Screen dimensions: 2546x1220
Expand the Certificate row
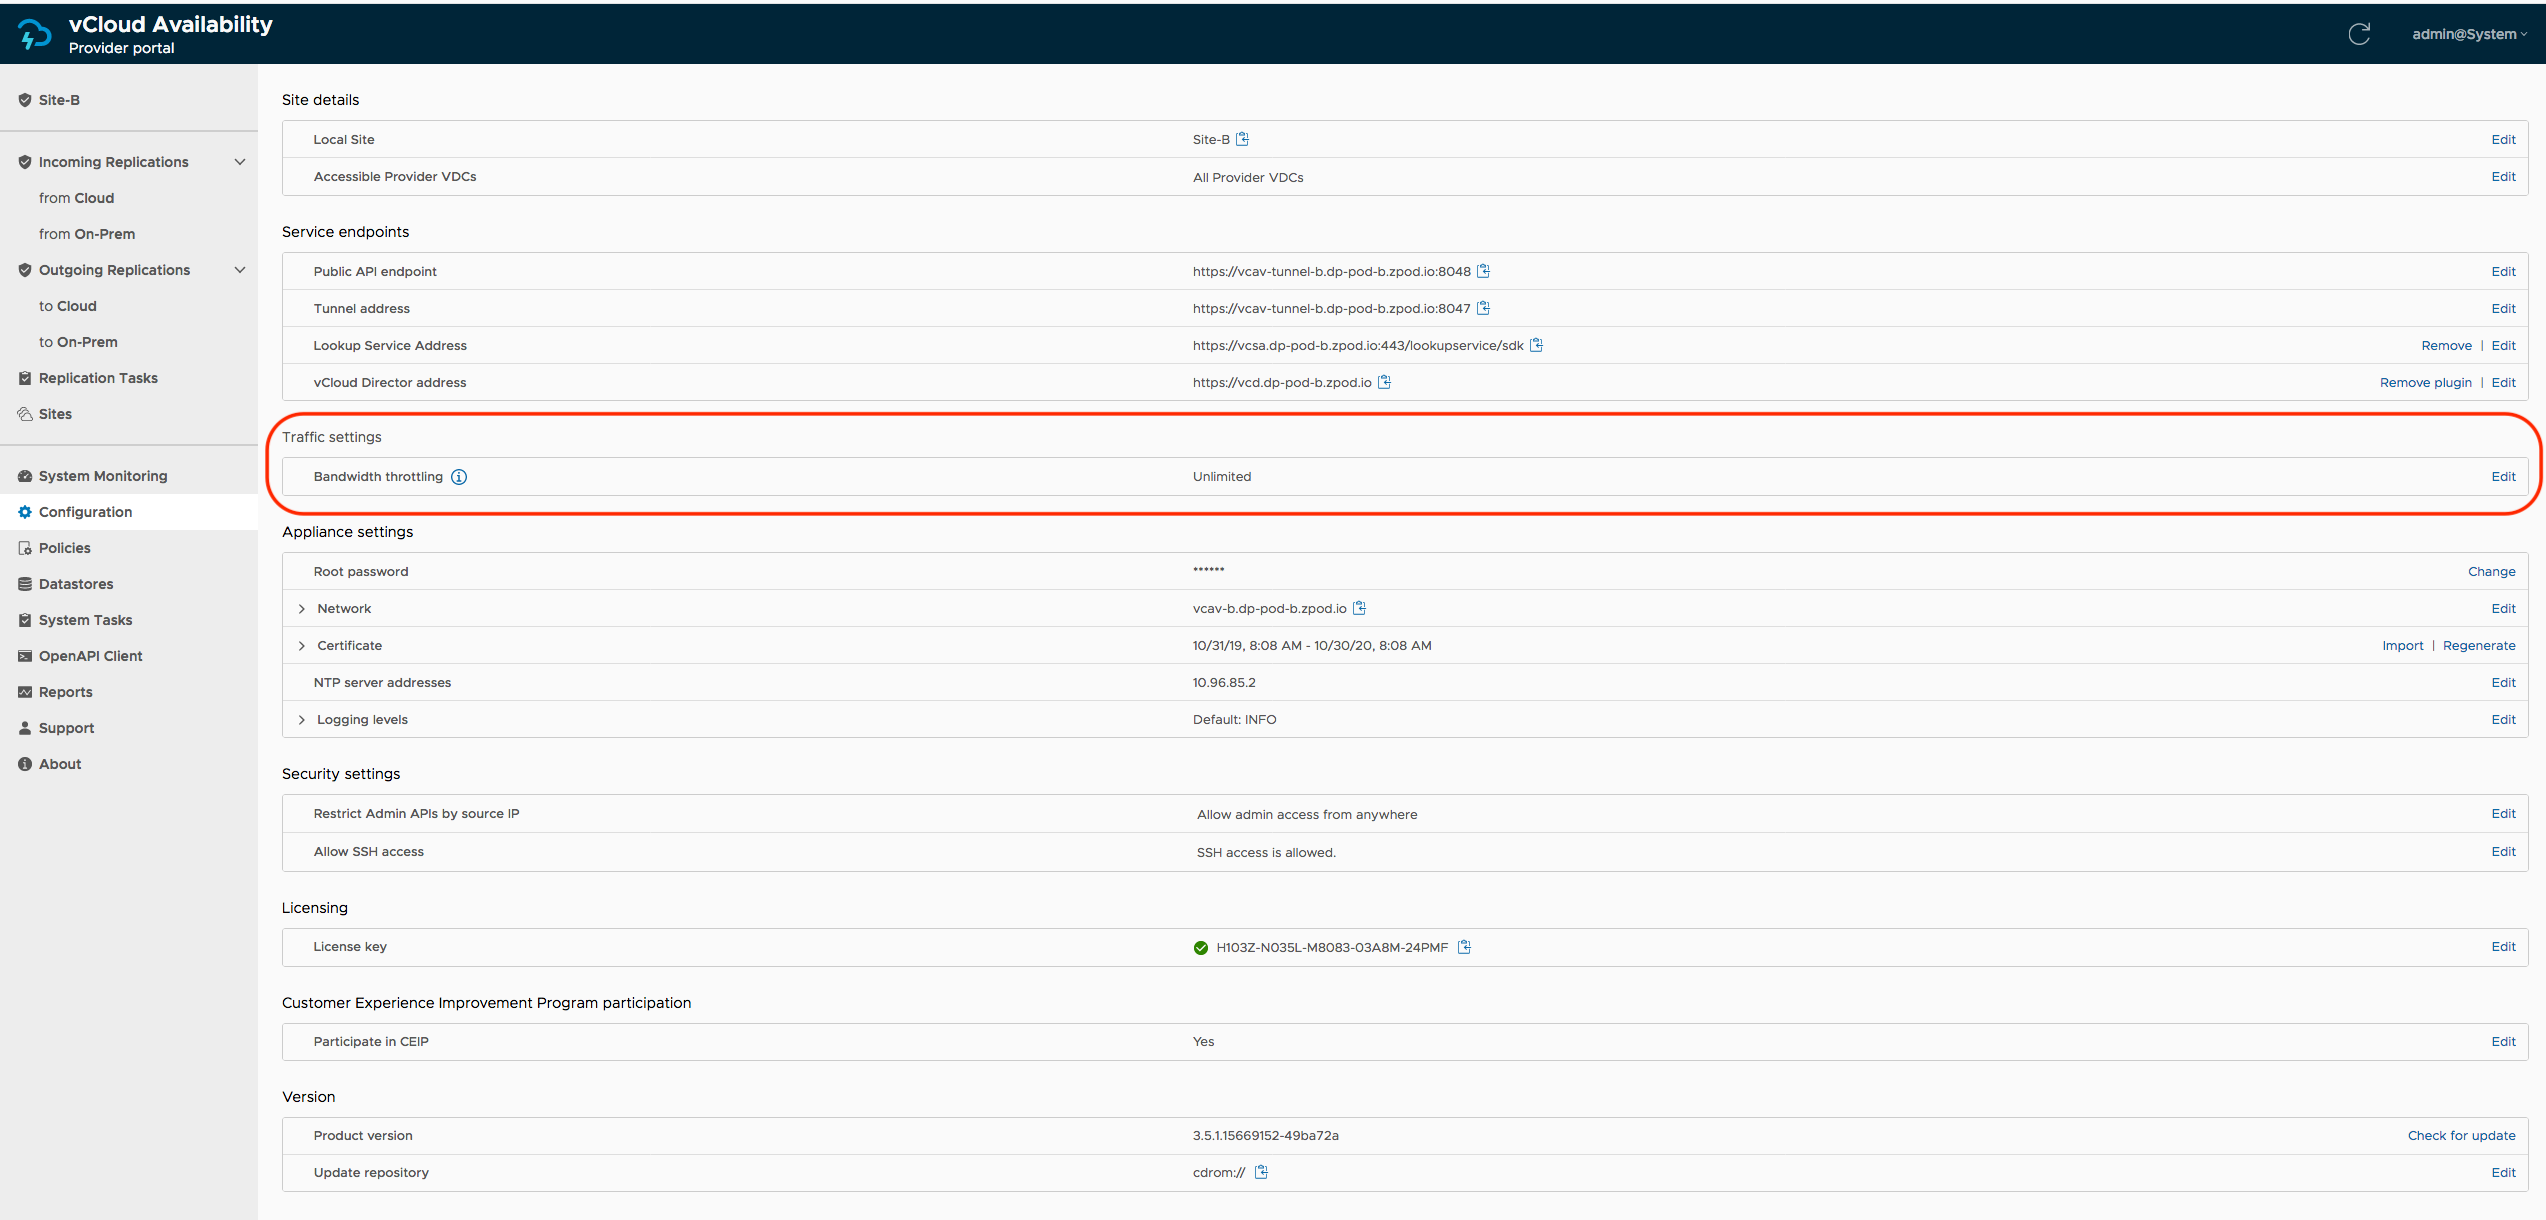pyautogui.click(x=302, y=646)
